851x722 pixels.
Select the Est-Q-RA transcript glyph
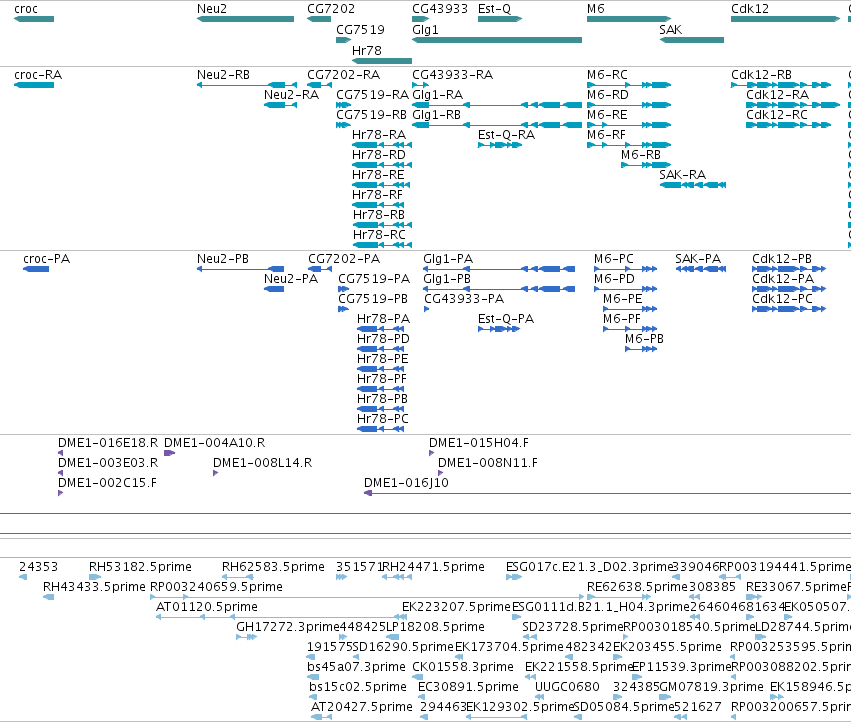(500, 145)
